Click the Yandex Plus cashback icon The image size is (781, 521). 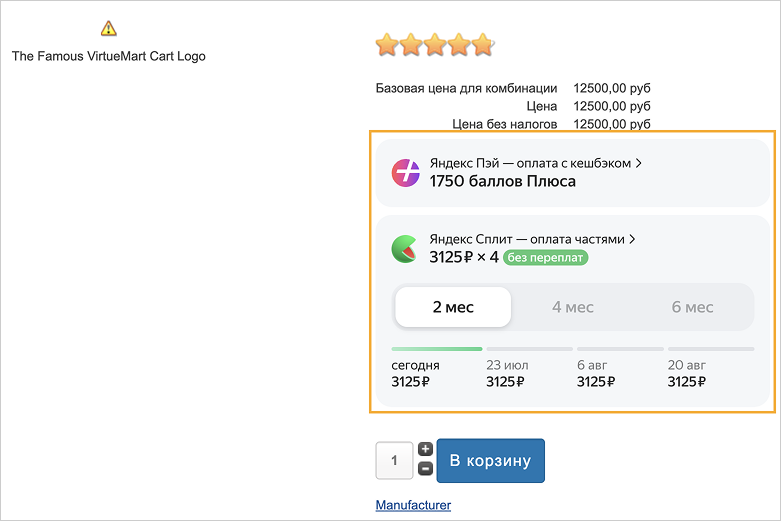405,173
